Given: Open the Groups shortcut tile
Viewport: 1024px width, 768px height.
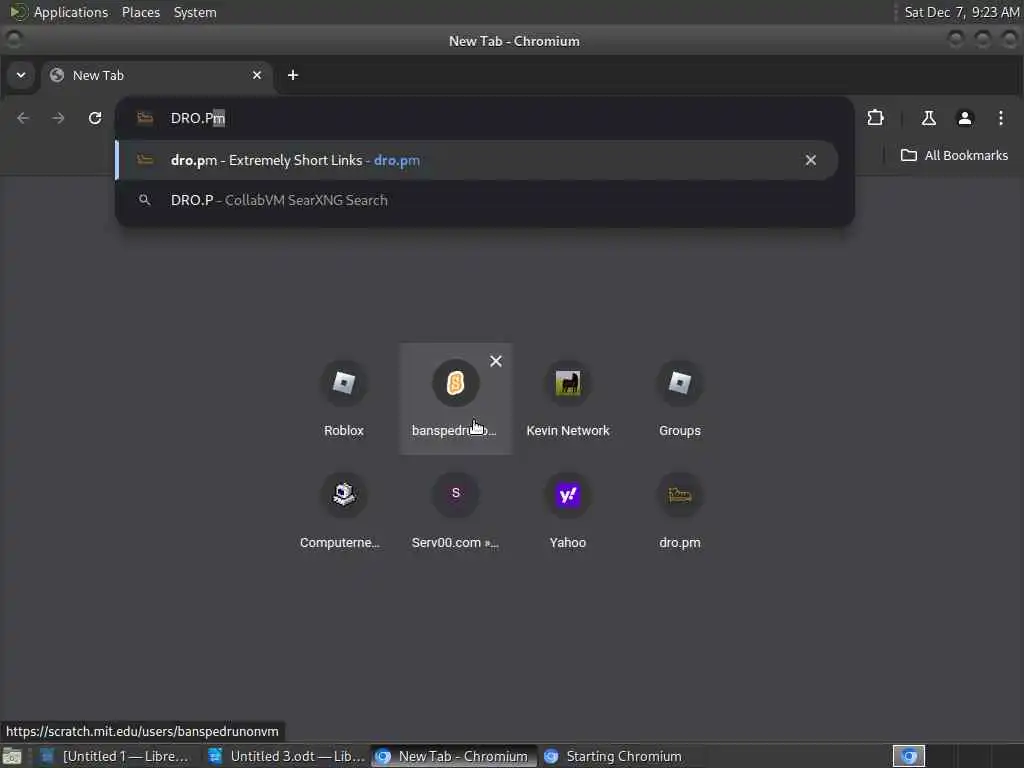Looking at the screenshot, I should [679, 398].
